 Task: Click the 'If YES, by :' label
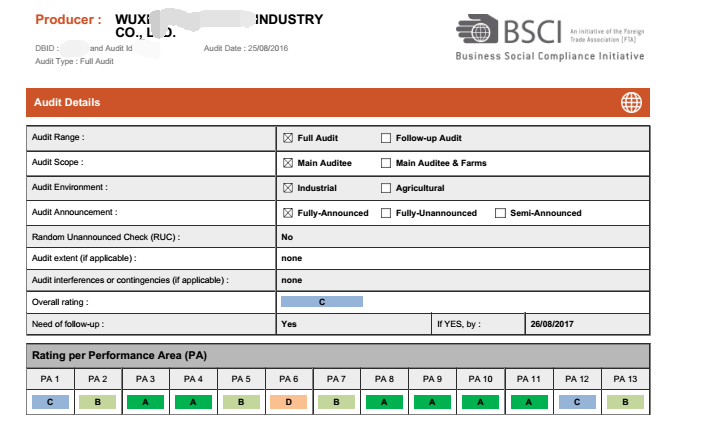click(x=459, y=324)
